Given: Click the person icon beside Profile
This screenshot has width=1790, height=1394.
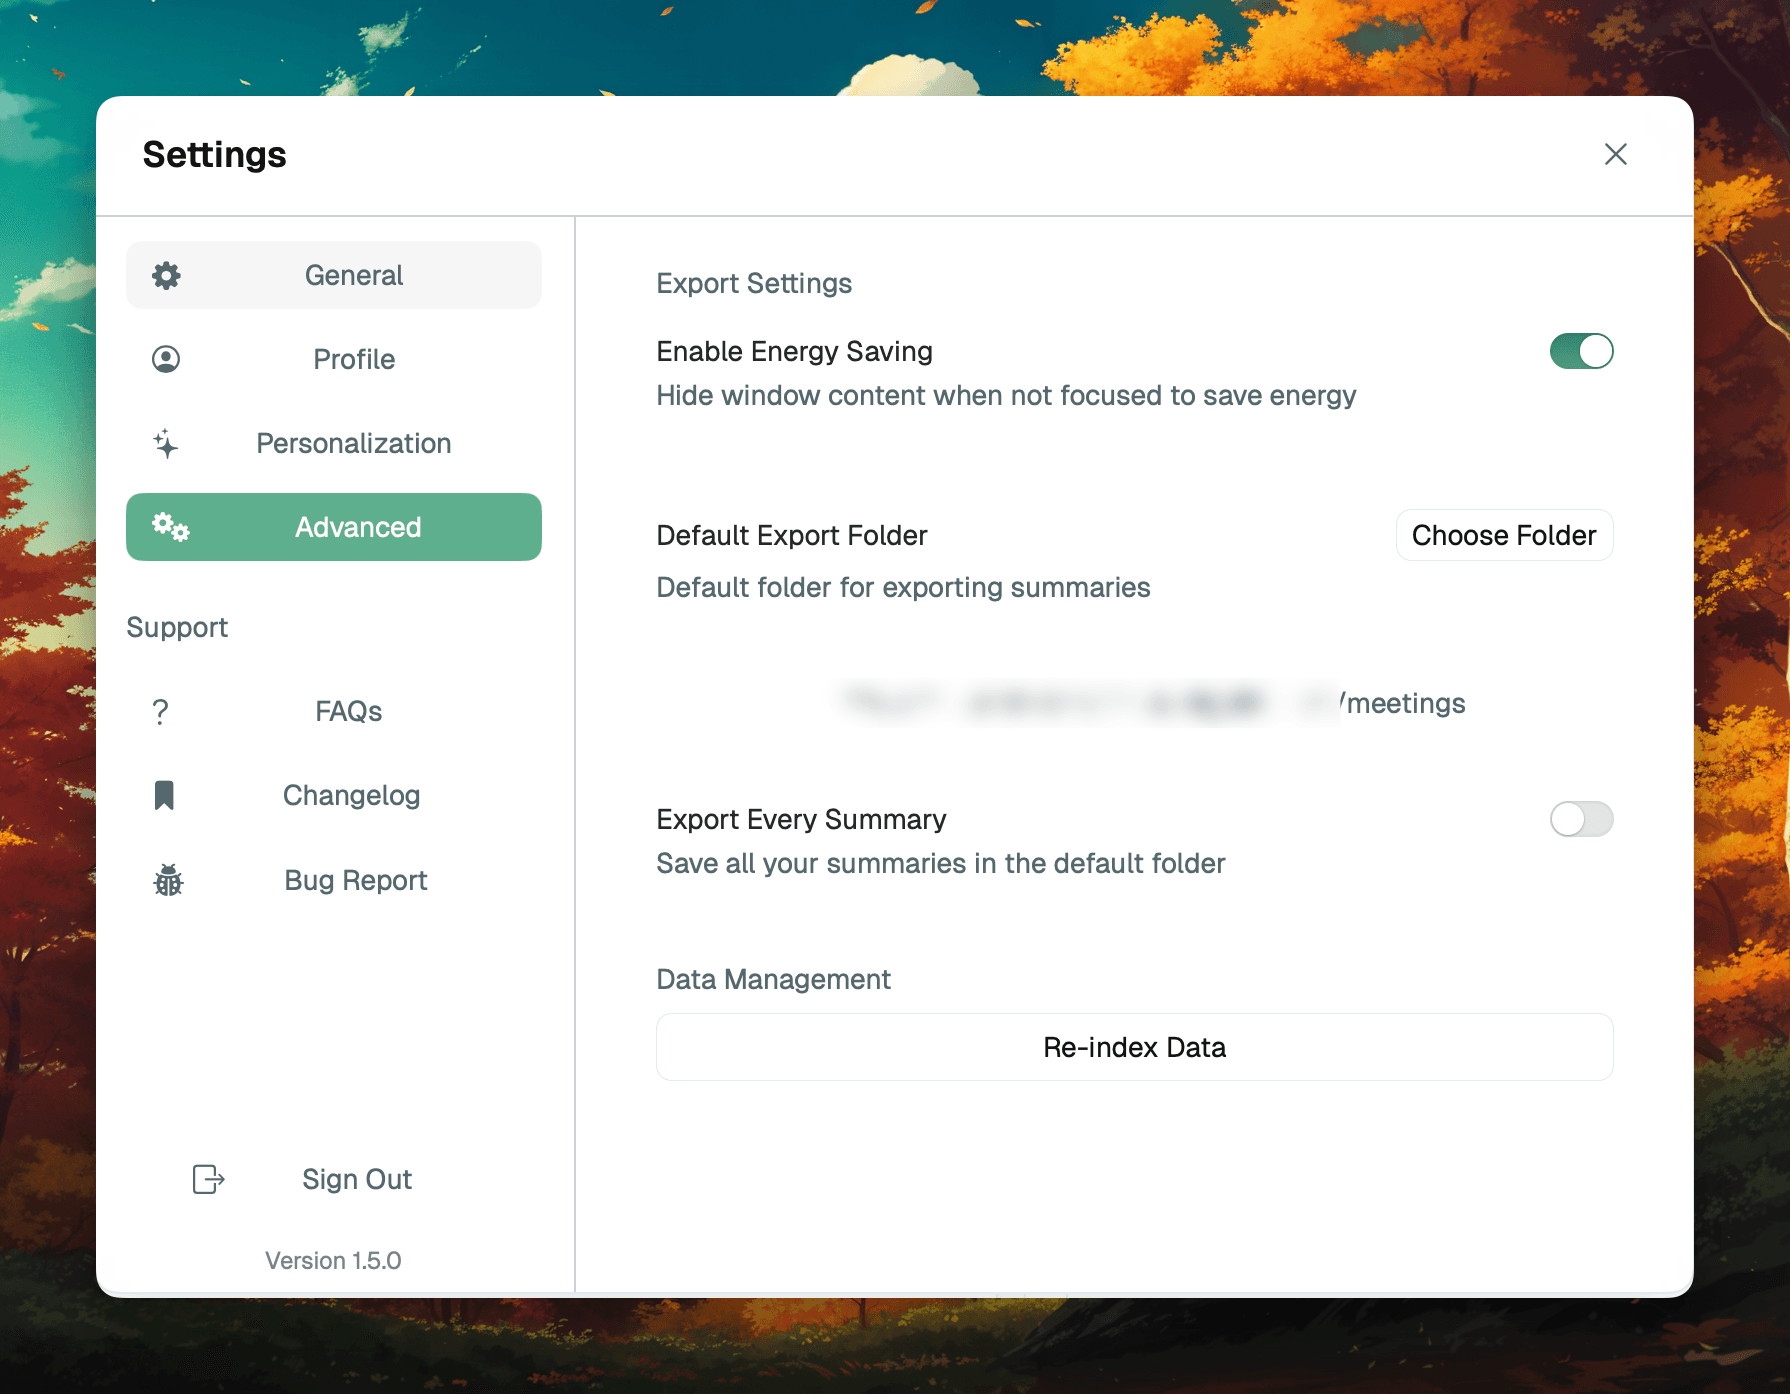Looking at the screenshot, I should coord(166,359).
